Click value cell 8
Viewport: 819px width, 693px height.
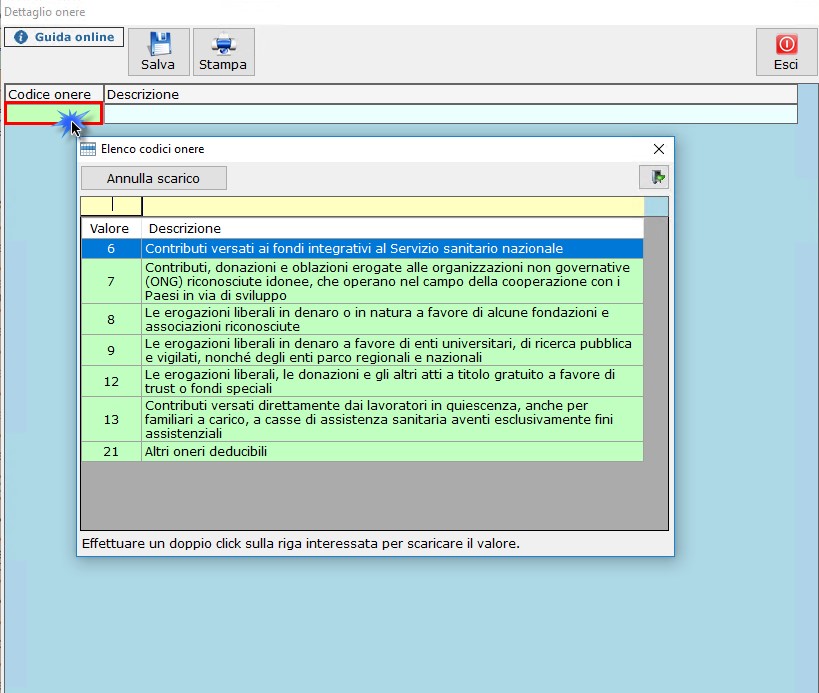click(x=111, y=319)
